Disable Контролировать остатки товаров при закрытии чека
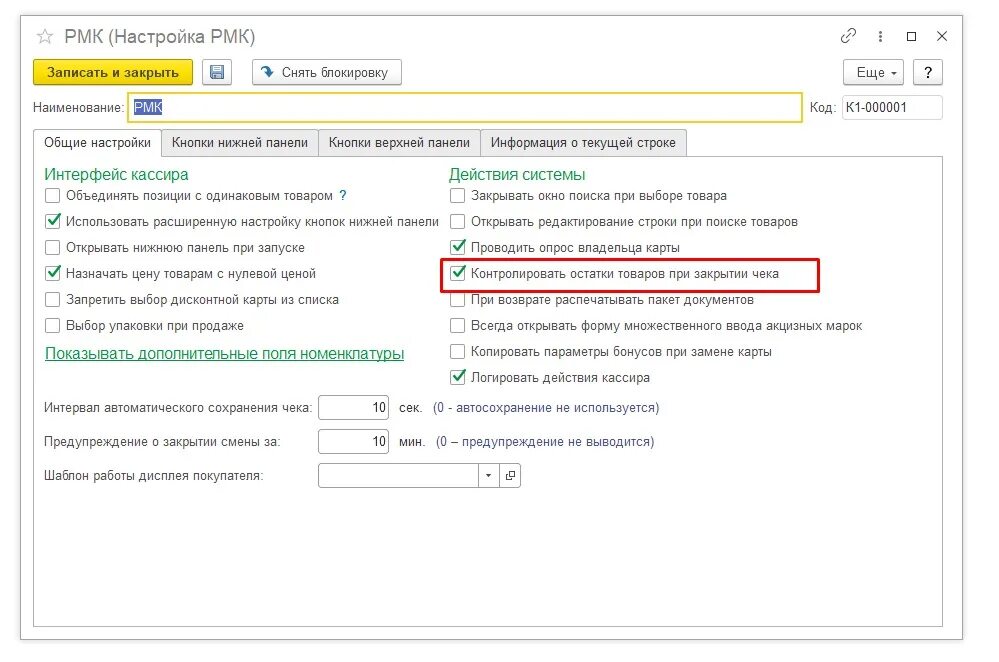The height and width of the screenshot is (662, 999). (460, 275)
